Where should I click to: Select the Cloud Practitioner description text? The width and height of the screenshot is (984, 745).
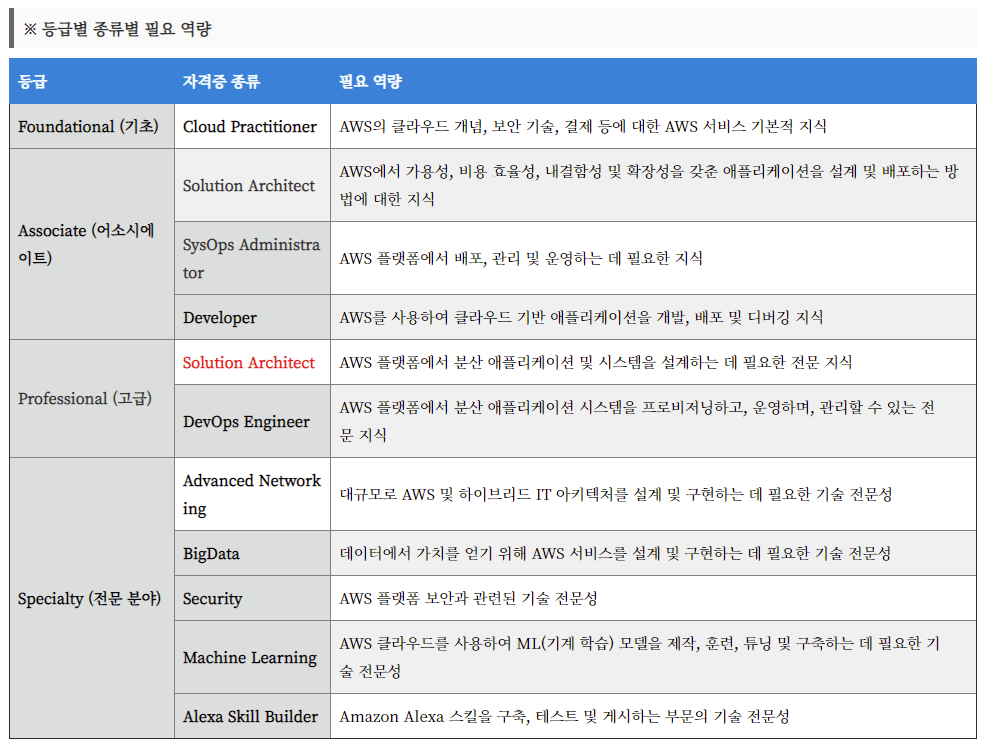pyautogui.click(x=582, y=126)
